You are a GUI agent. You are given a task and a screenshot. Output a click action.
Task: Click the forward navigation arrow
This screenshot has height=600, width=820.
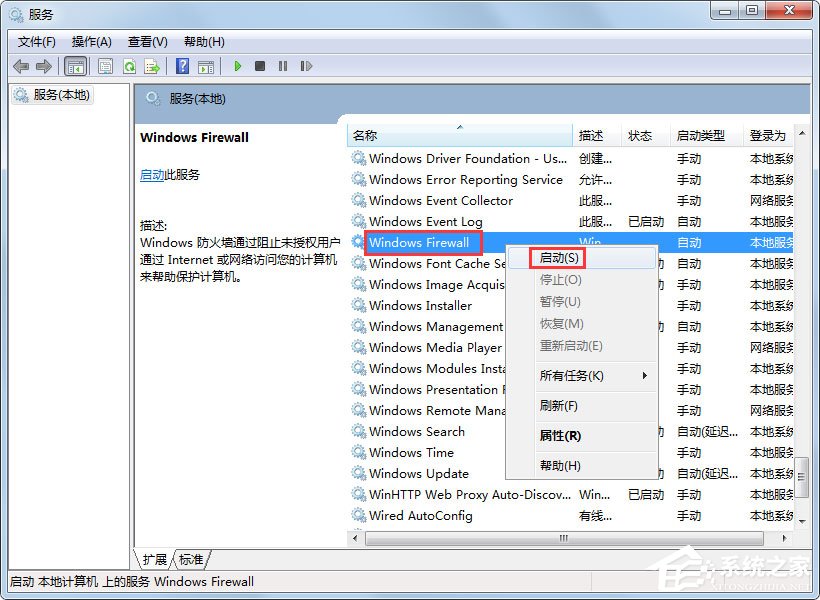43,66
